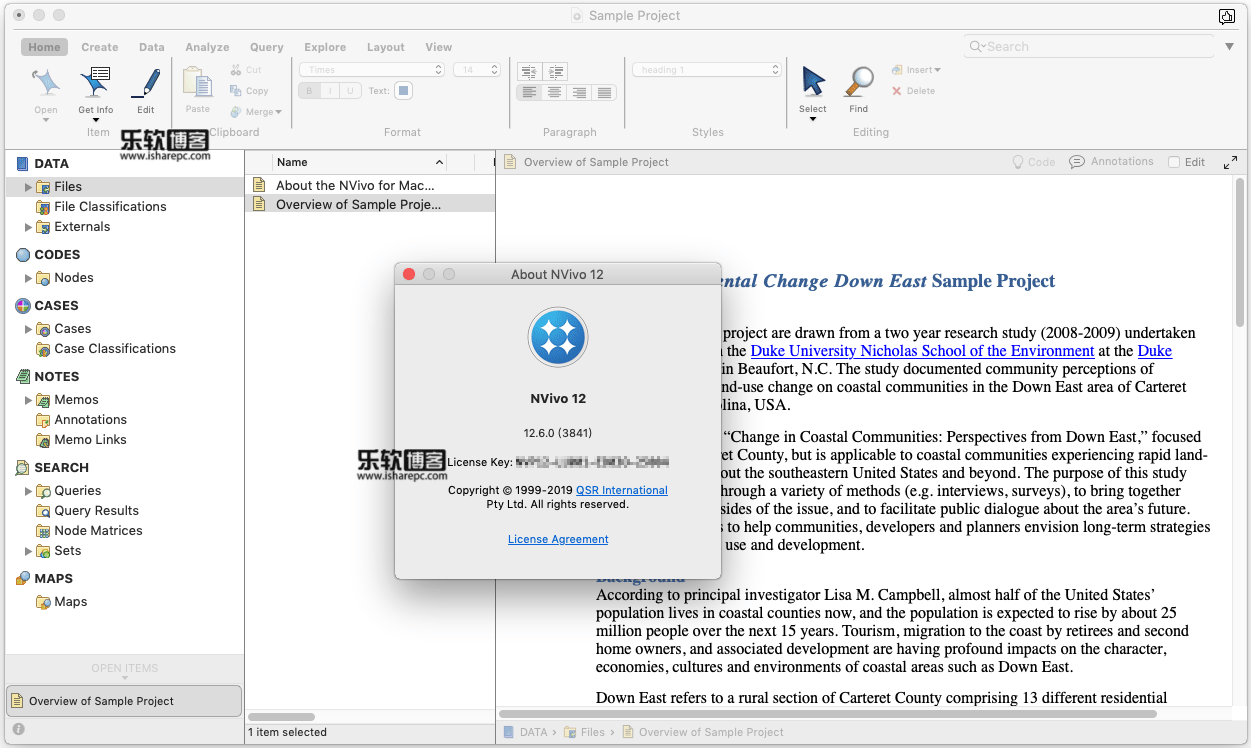Enable the Edit checkbox in document header
Screen dimensions: 1251x748
click(x=1175, y=162)
